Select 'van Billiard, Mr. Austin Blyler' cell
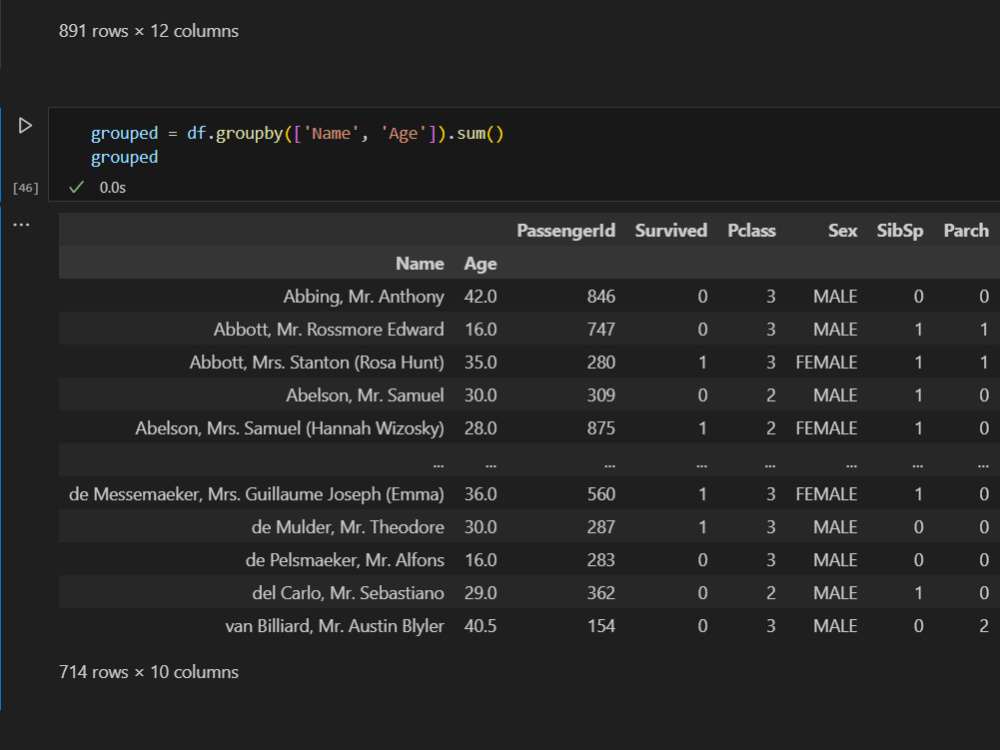 tap(335, 626)
